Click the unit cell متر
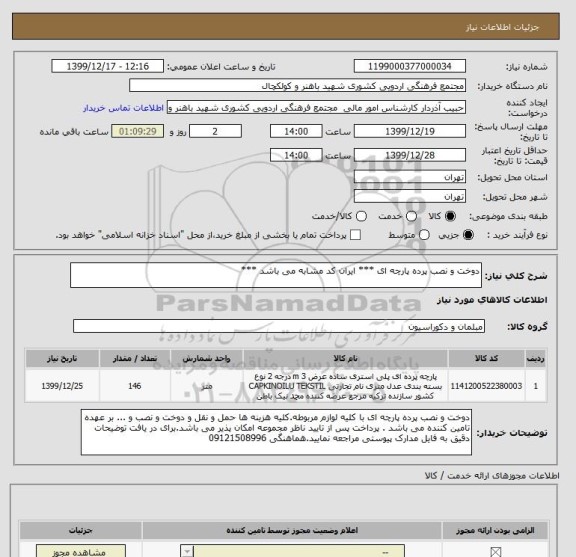This screenshot has width=576, height=557. (x=206, y=386)
